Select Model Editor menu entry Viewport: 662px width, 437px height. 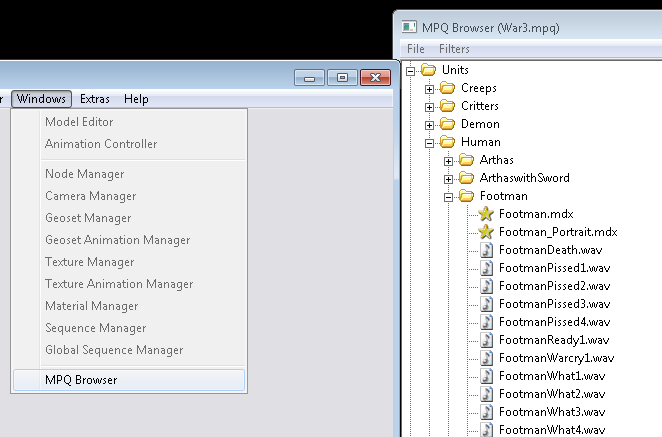coord(129,122)
